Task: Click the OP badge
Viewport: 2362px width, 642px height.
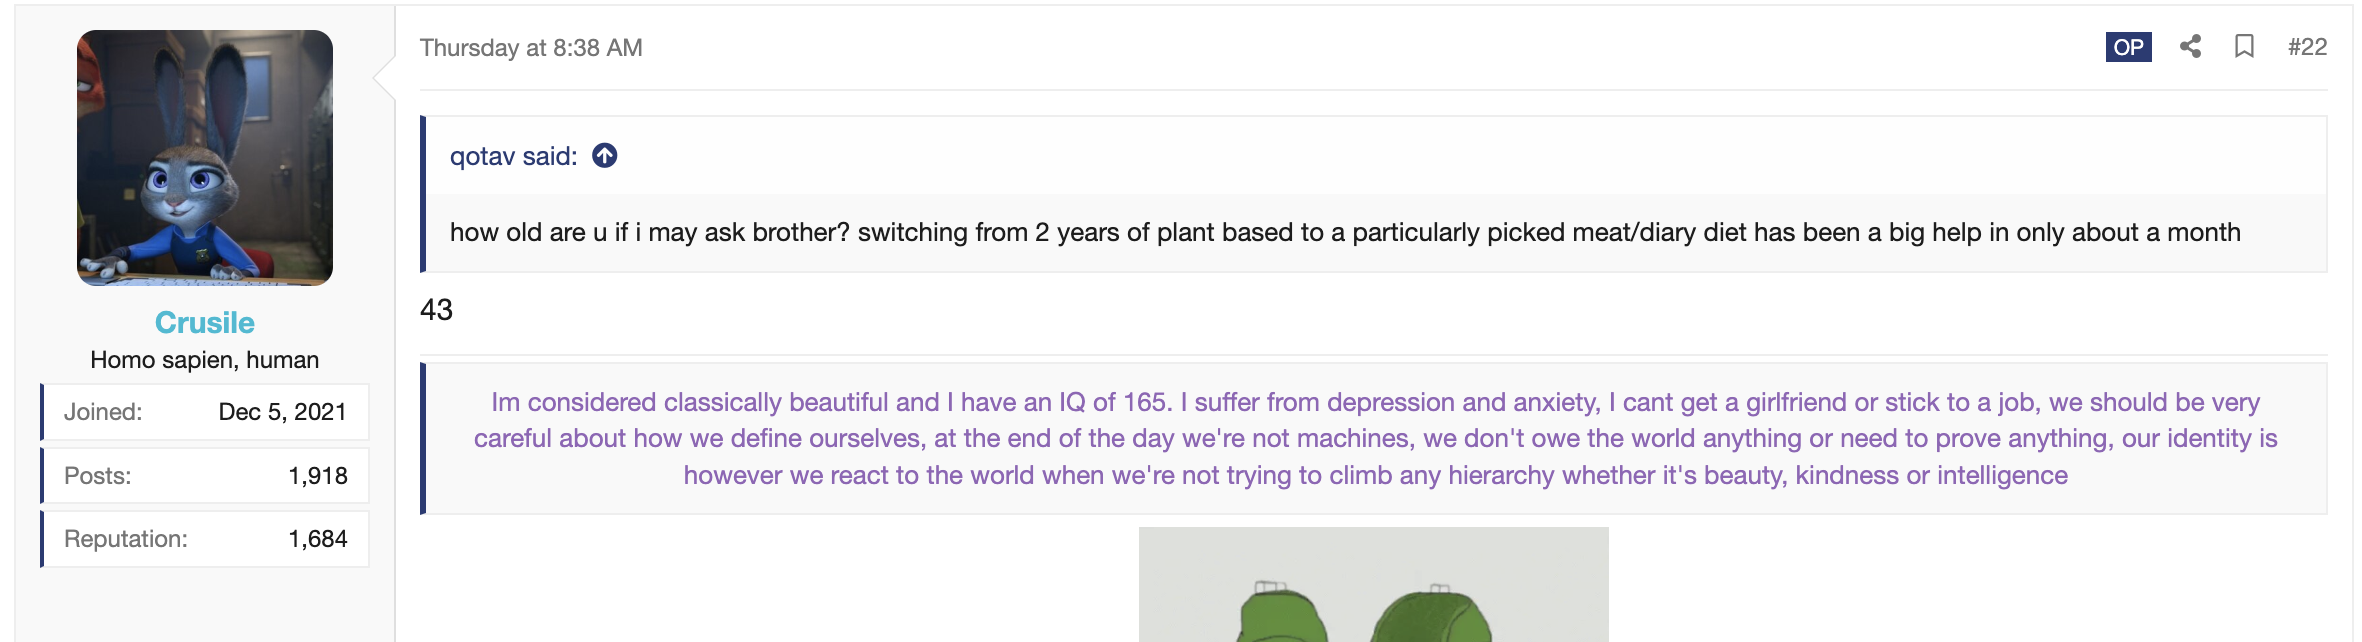Action: pos(2128,47)
